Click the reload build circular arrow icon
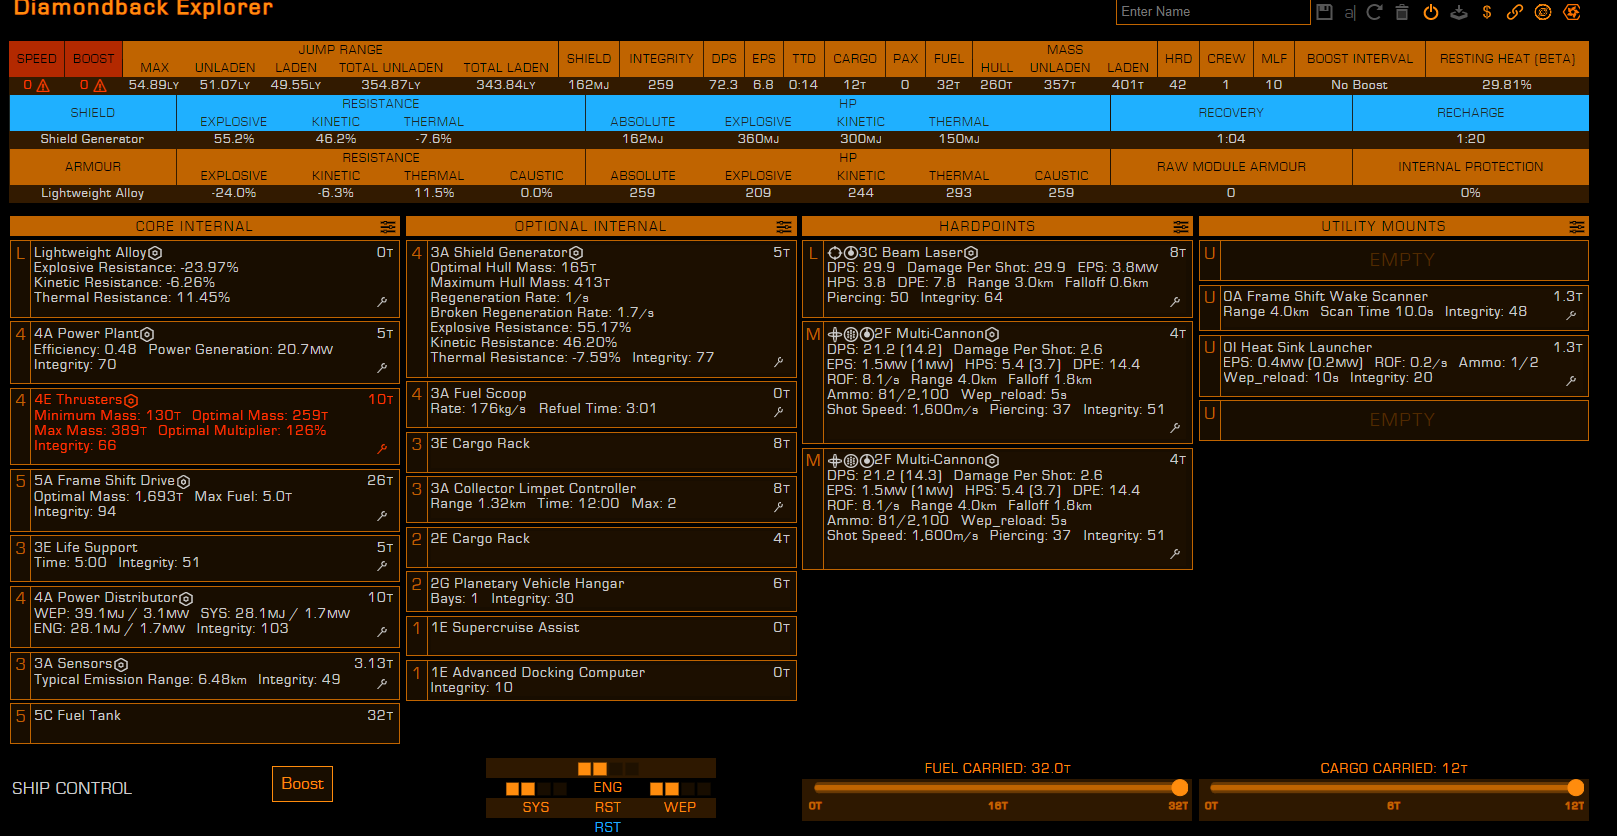This screenshot has height=836, width=1617. tap(1375, 12)
